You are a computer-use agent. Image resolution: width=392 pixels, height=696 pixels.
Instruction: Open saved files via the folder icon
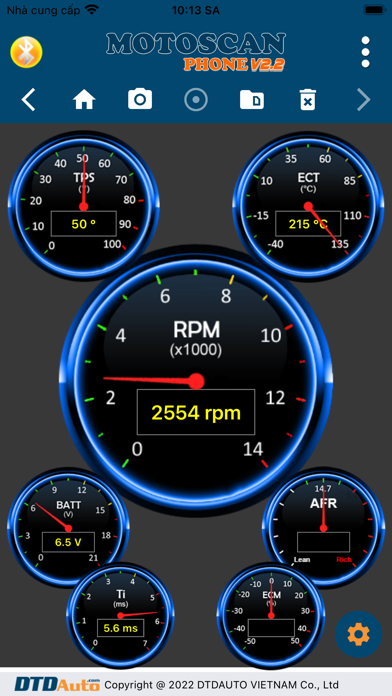[252, 99]
